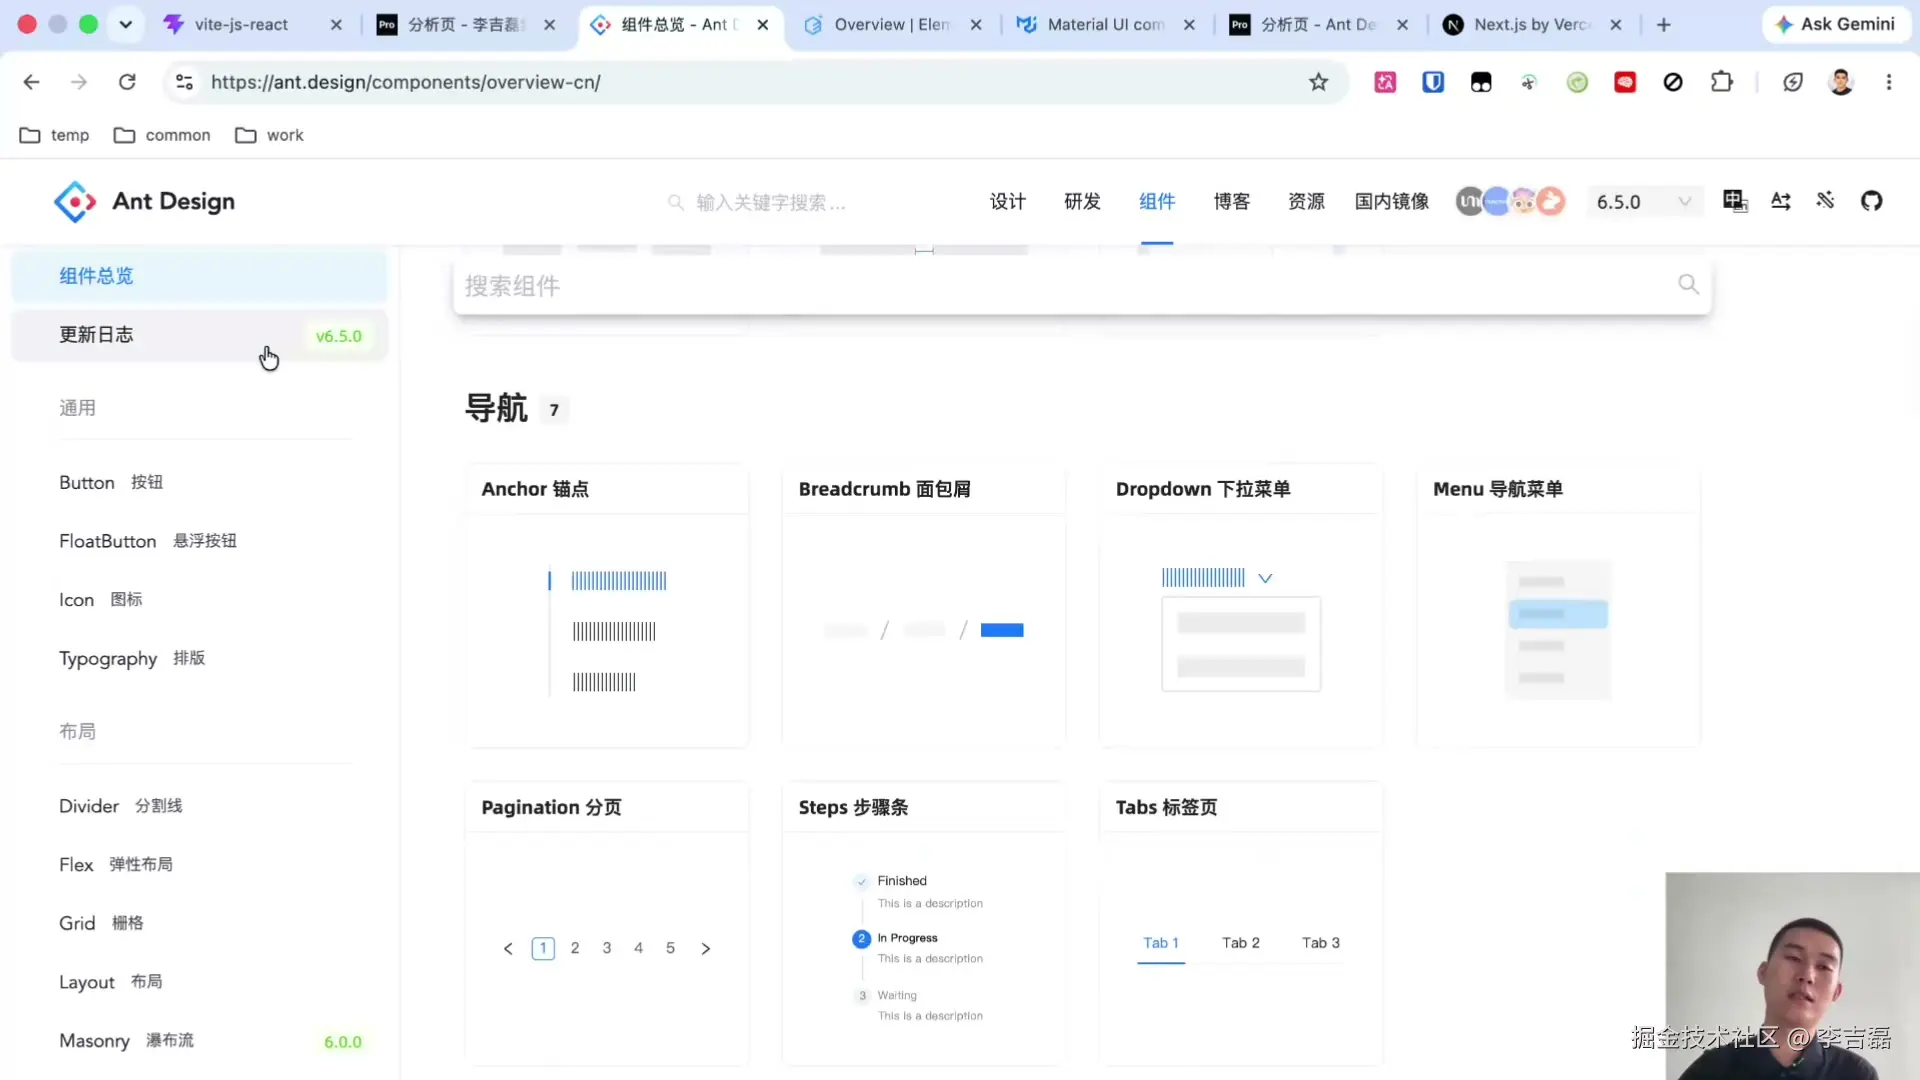Viewport: 1920px width, 1080px height.
Task: Click the contributor avatars group in header
Action: 1510,201
